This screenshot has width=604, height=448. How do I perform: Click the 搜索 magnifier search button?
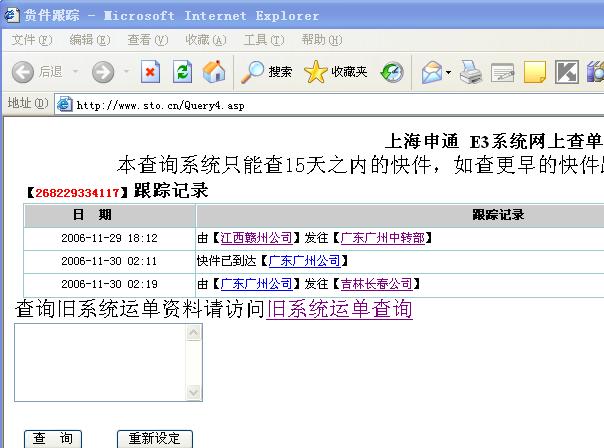[267, 72]
